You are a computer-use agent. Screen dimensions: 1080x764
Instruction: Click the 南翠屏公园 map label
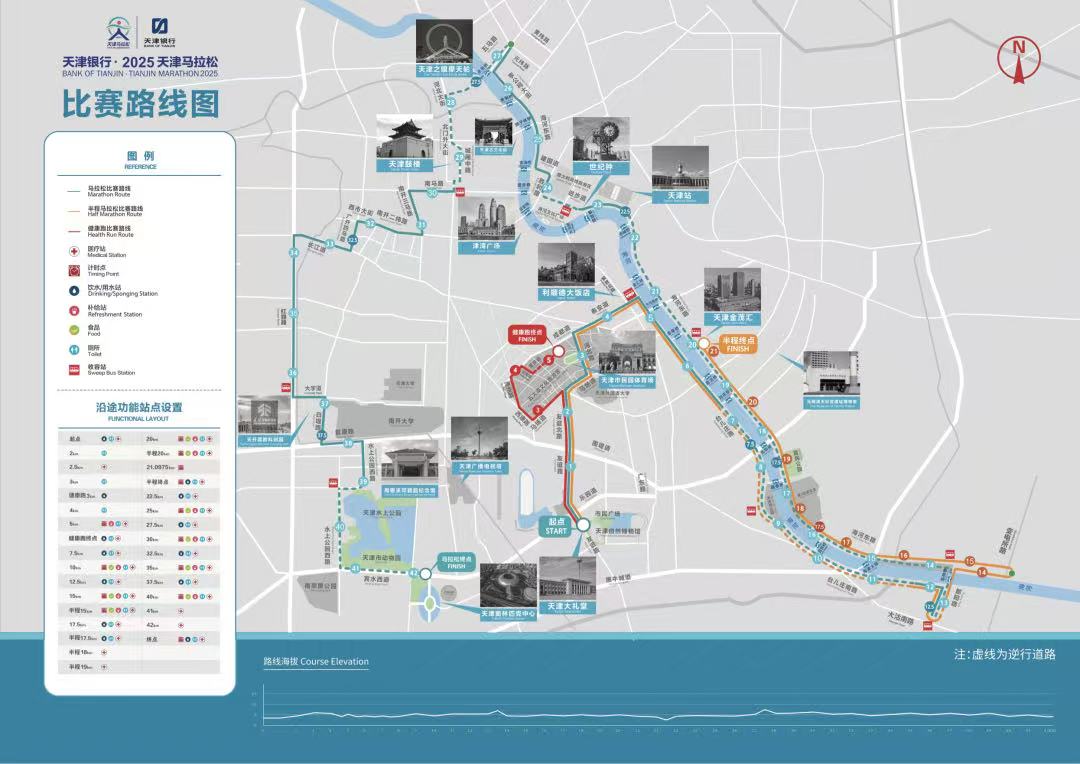(320, 586)
